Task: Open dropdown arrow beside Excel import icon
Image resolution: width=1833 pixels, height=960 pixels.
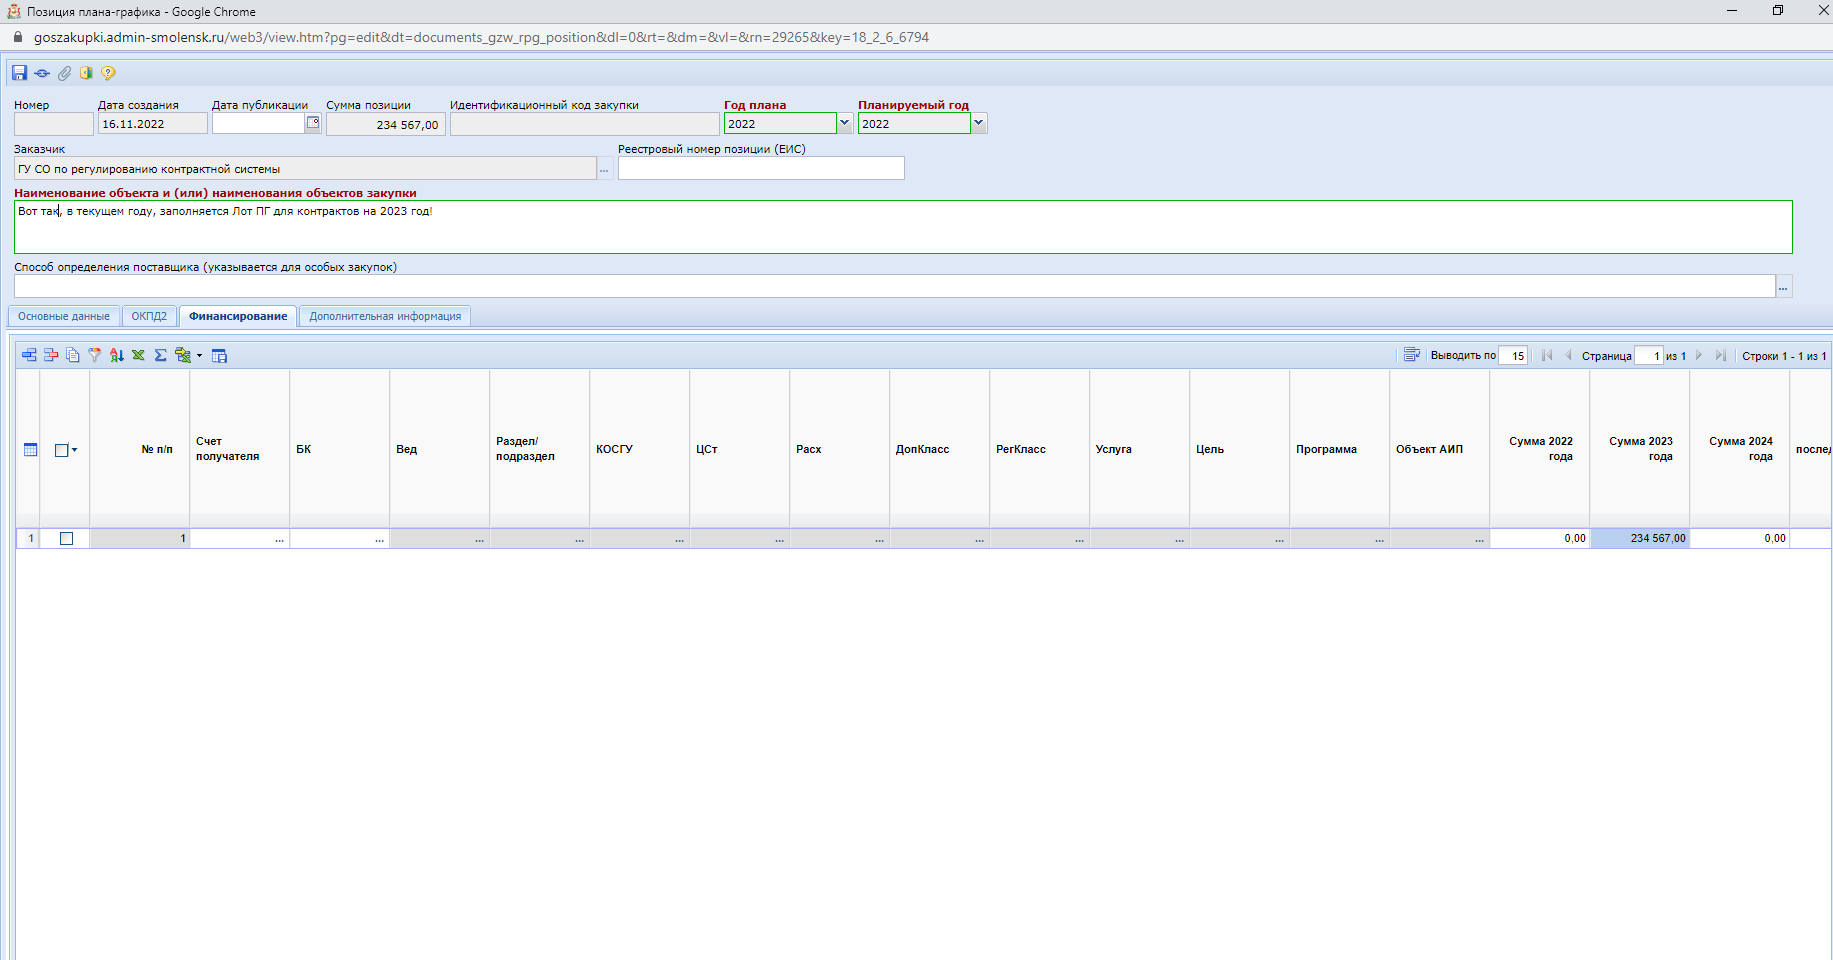Action: pyautogui.click(x=199, y=356)
